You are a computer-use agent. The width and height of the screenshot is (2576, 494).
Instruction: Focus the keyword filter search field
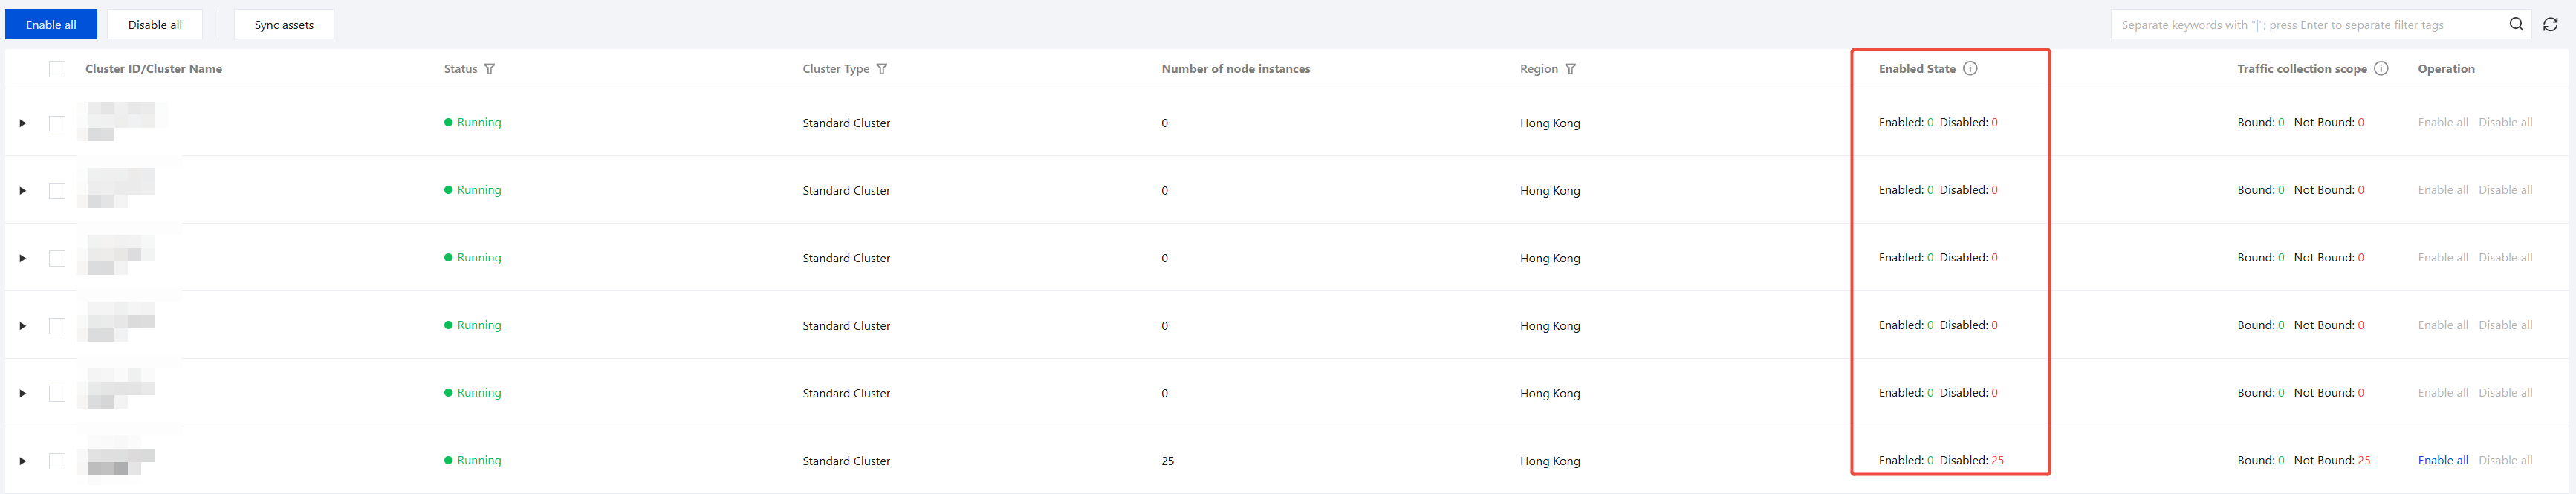point(2300,24)
